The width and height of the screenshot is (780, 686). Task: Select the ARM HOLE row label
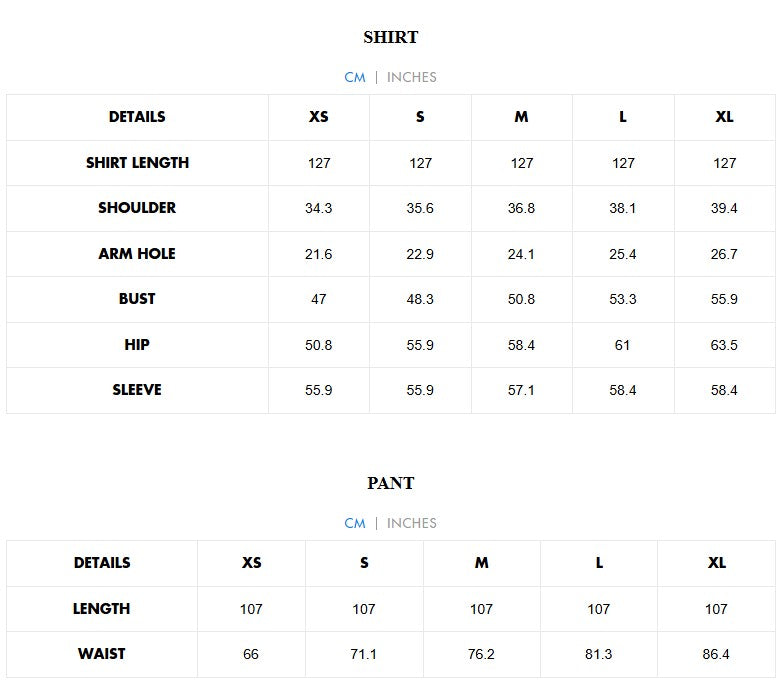pyautogui.click(x=137, y=254)
